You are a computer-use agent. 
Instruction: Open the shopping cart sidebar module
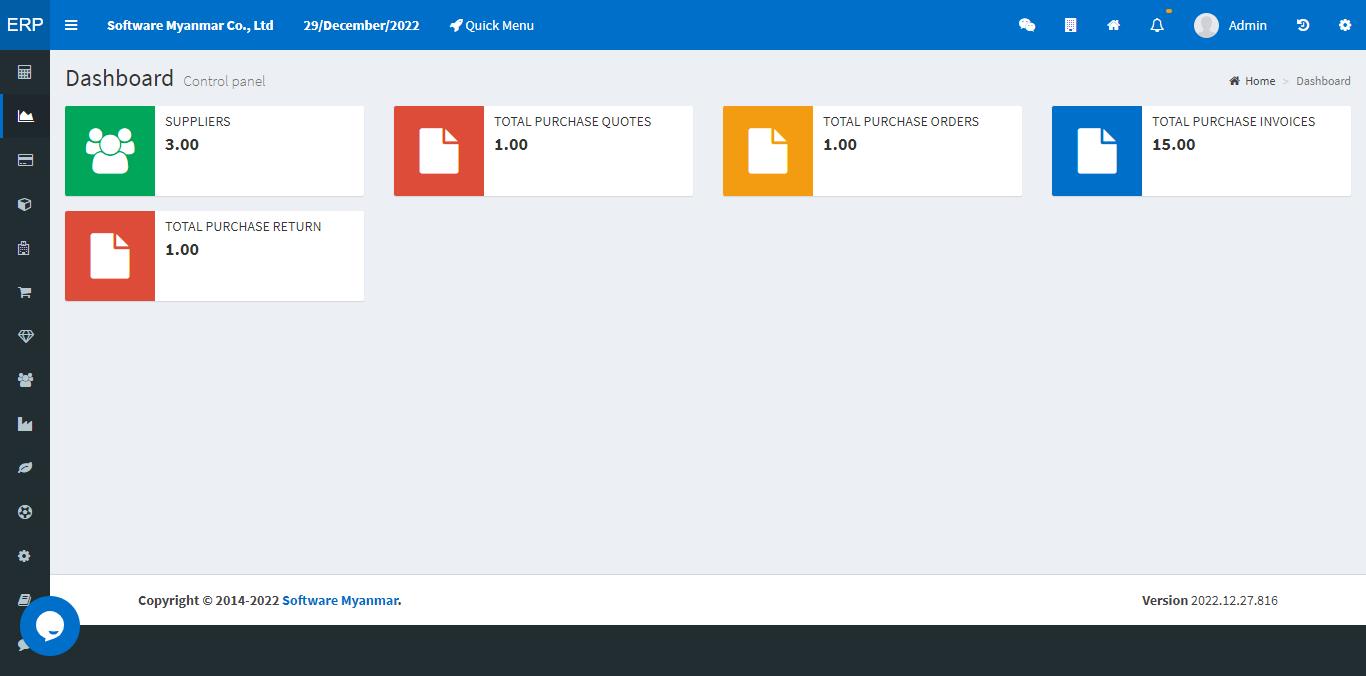(25, 292)
